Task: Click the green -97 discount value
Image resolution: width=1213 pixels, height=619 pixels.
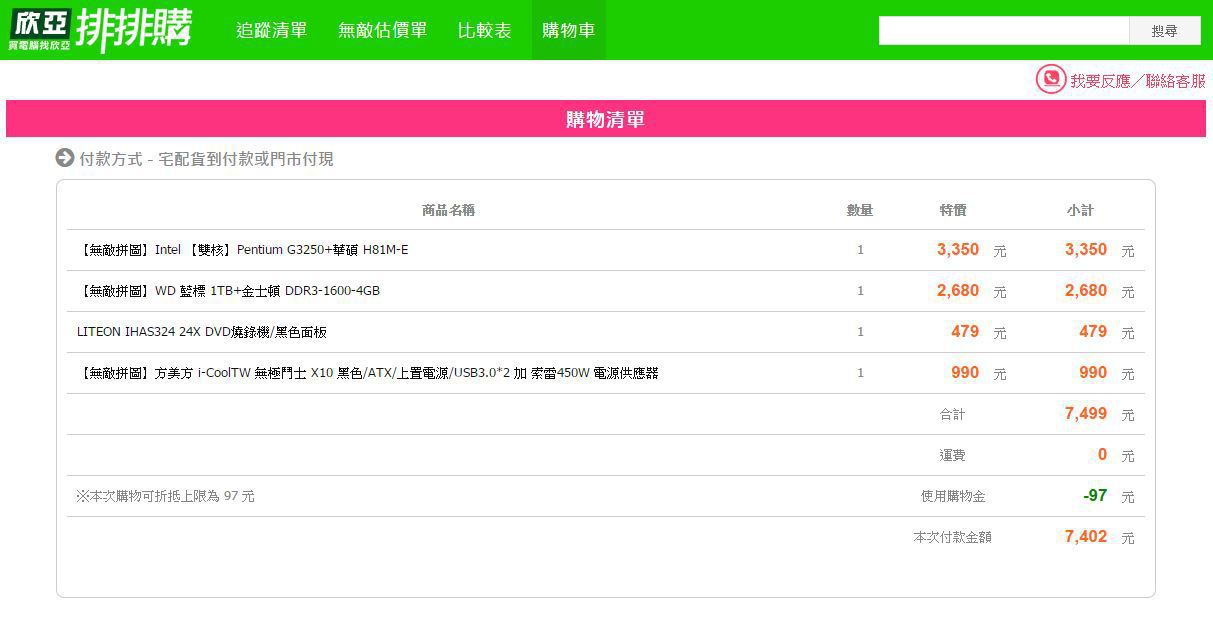Action: click(1095, 496)
